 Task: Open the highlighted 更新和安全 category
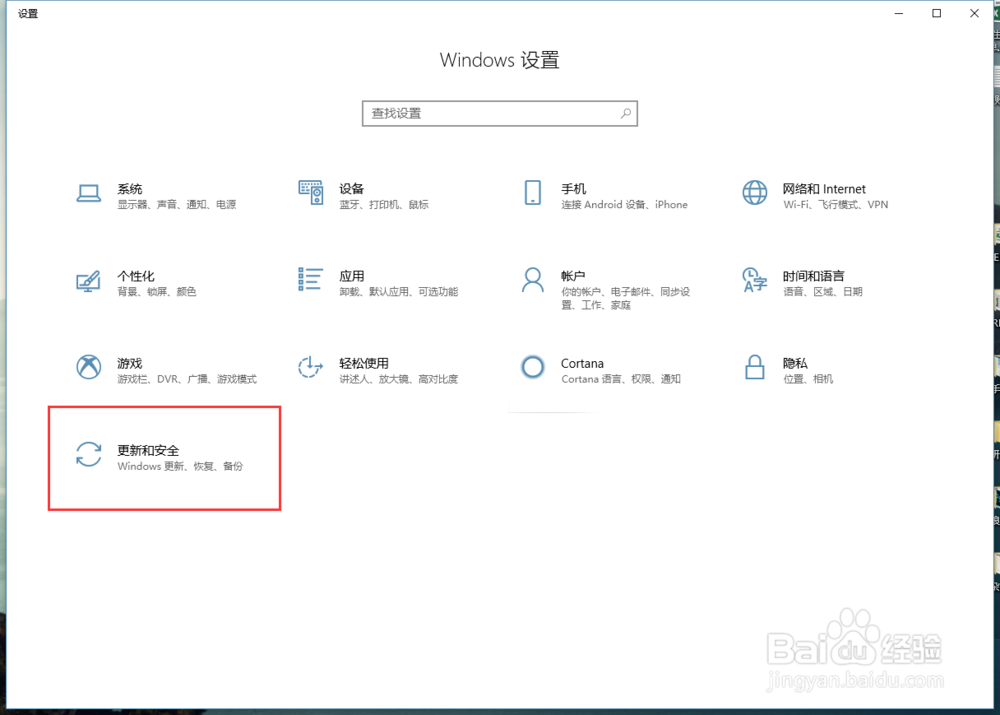pos(164,457)
